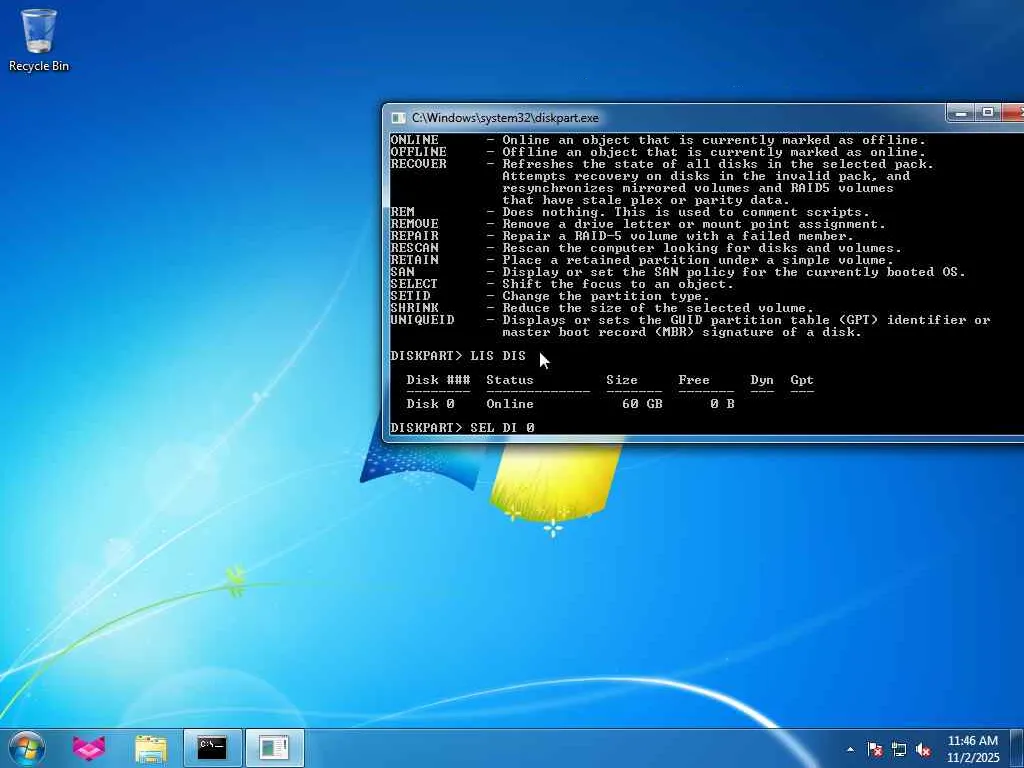Maximize the diskpart.exe window
Viewport: 1024px width, 768px height.
(x=987, y=113)
